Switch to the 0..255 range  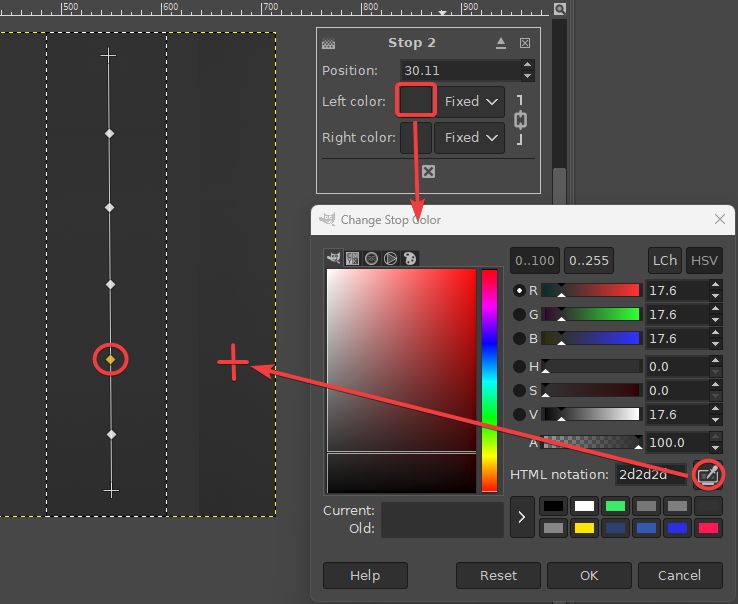pos(589,260)
